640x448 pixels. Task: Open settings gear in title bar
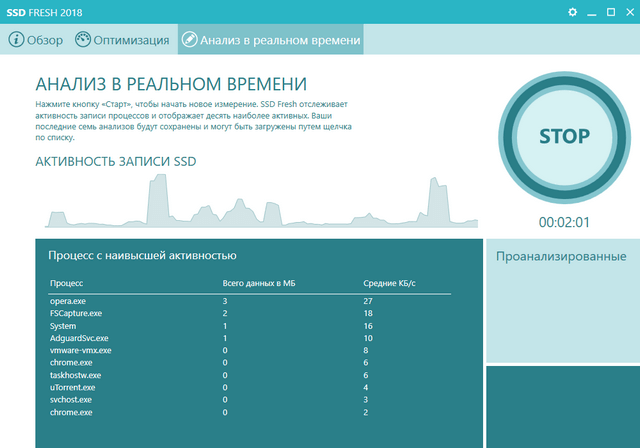click(572, 12)
